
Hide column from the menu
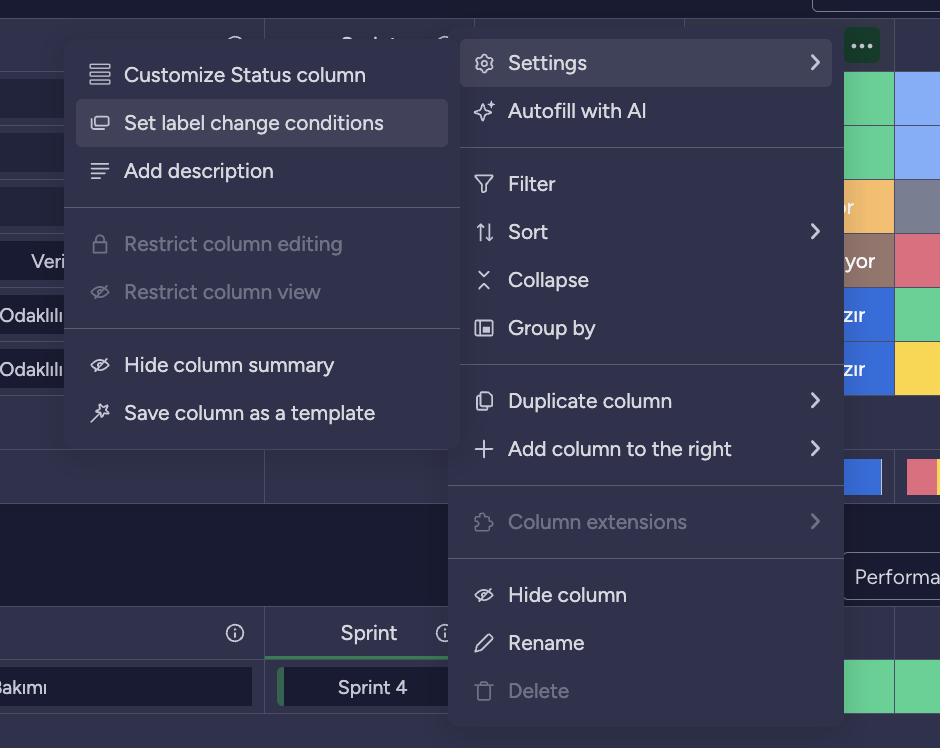tap(646, 595)
